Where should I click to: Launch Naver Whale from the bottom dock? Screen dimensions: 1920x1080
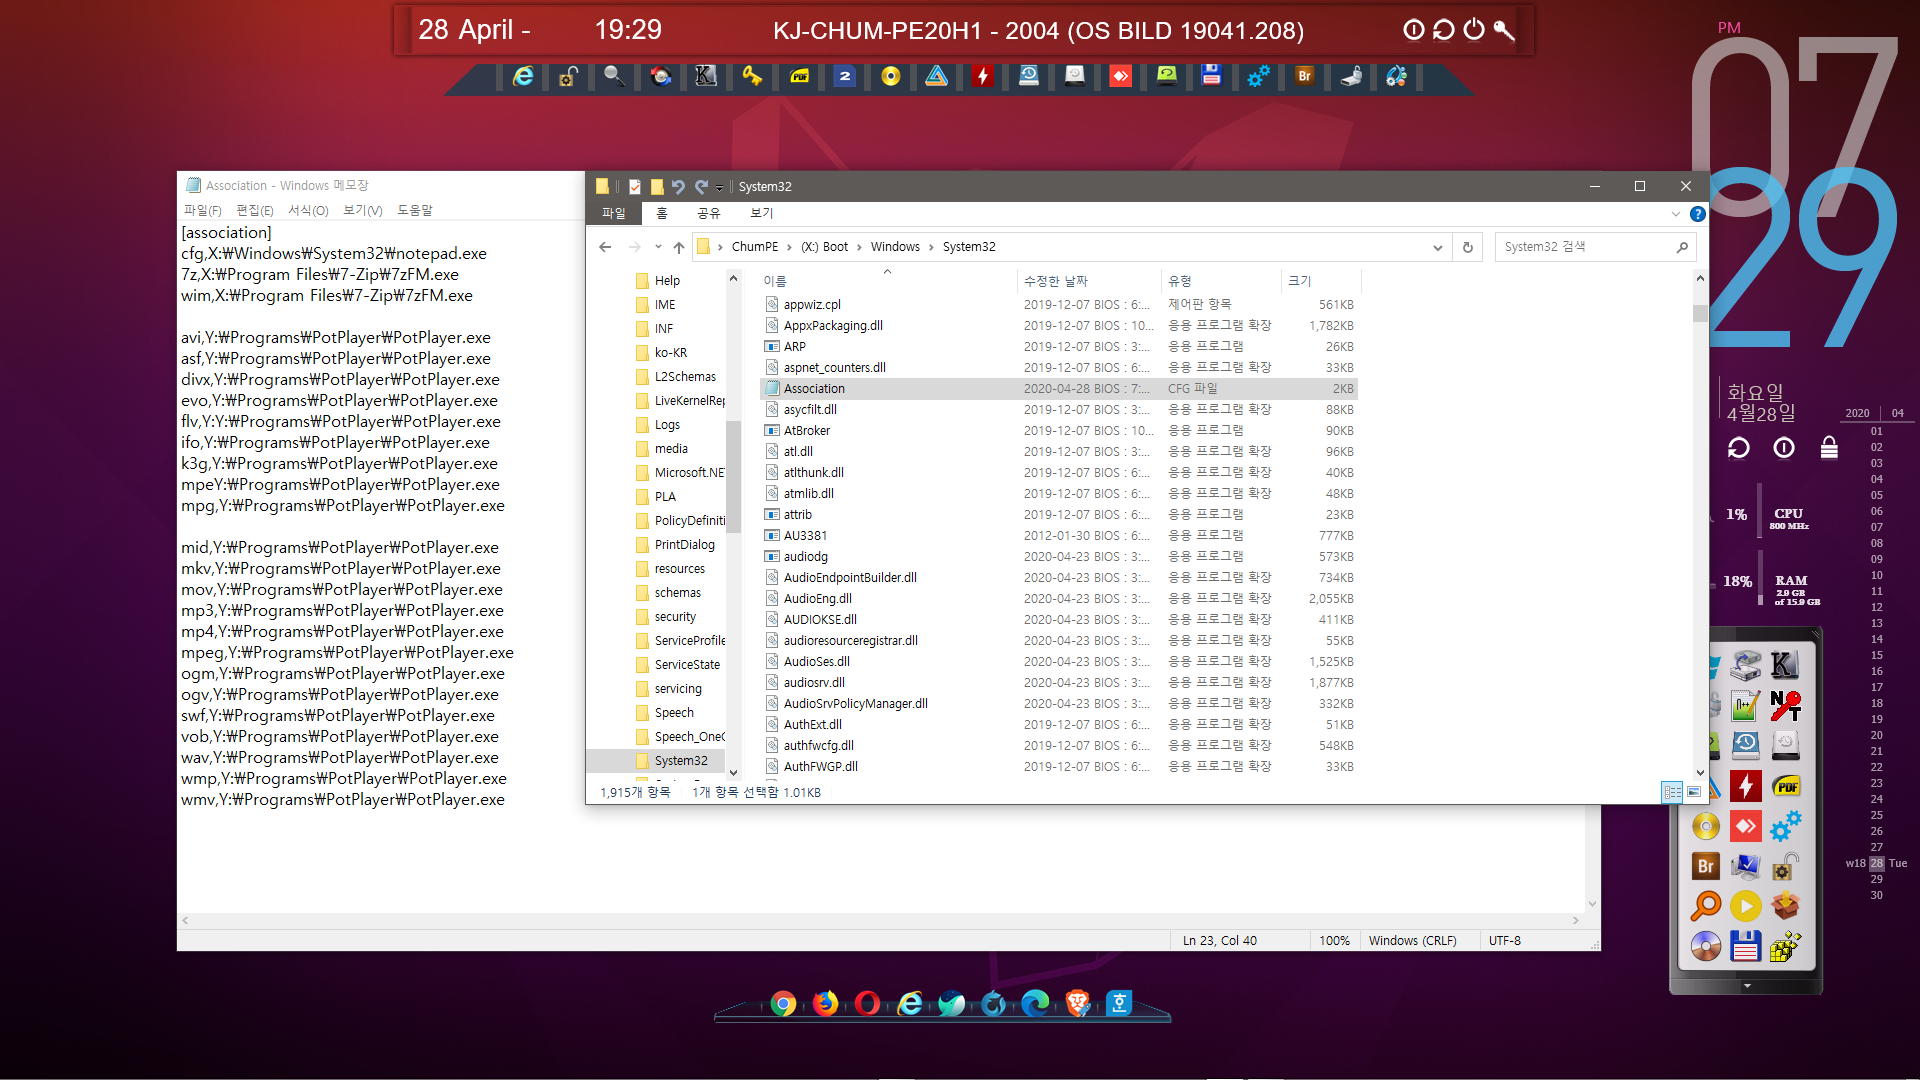point(951,1004)
